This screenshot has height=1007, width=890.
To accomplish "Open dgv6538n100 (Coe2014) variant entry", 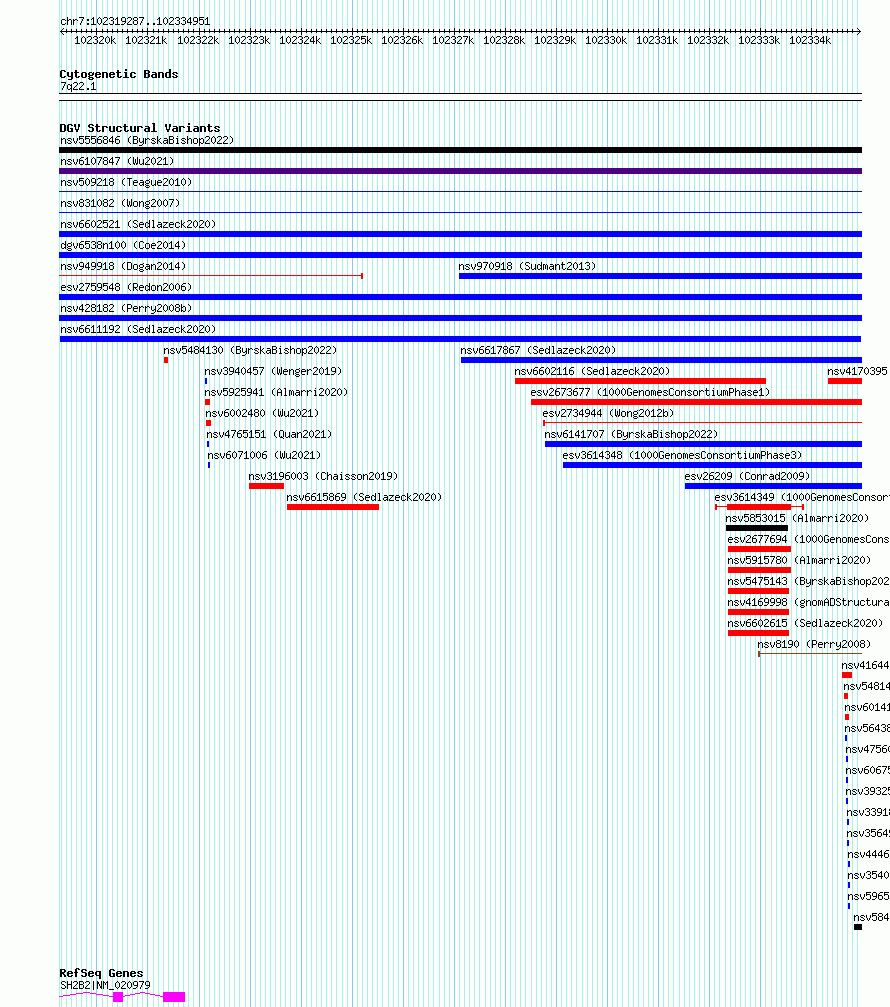I will tap(123, 245).
